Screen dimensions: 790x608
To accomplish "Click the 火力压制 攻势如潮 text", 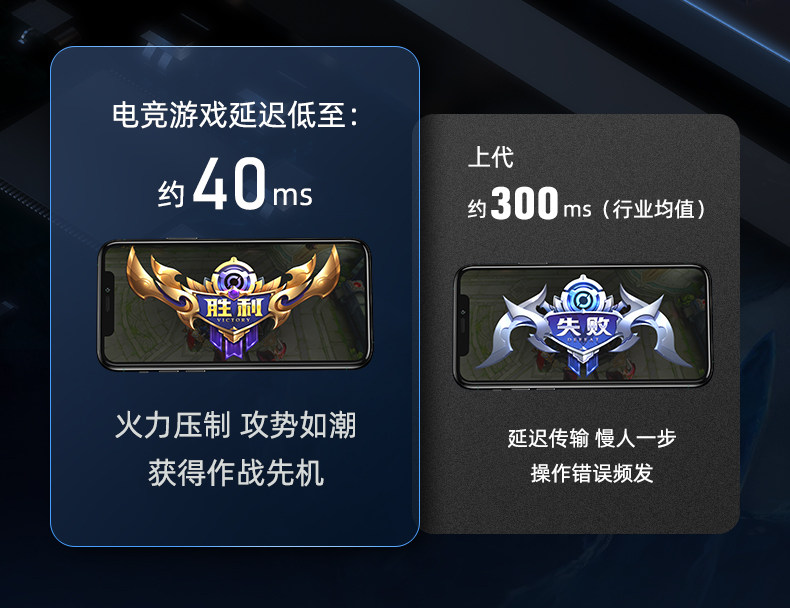I will pyautogui.click(x=235, y=425).
